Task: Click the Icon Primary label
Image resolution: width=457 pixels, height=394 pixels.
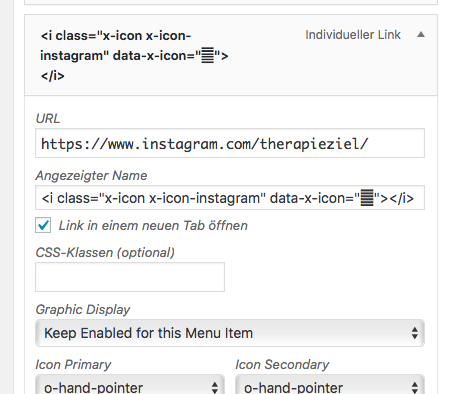Action: [x=73, y=365]
